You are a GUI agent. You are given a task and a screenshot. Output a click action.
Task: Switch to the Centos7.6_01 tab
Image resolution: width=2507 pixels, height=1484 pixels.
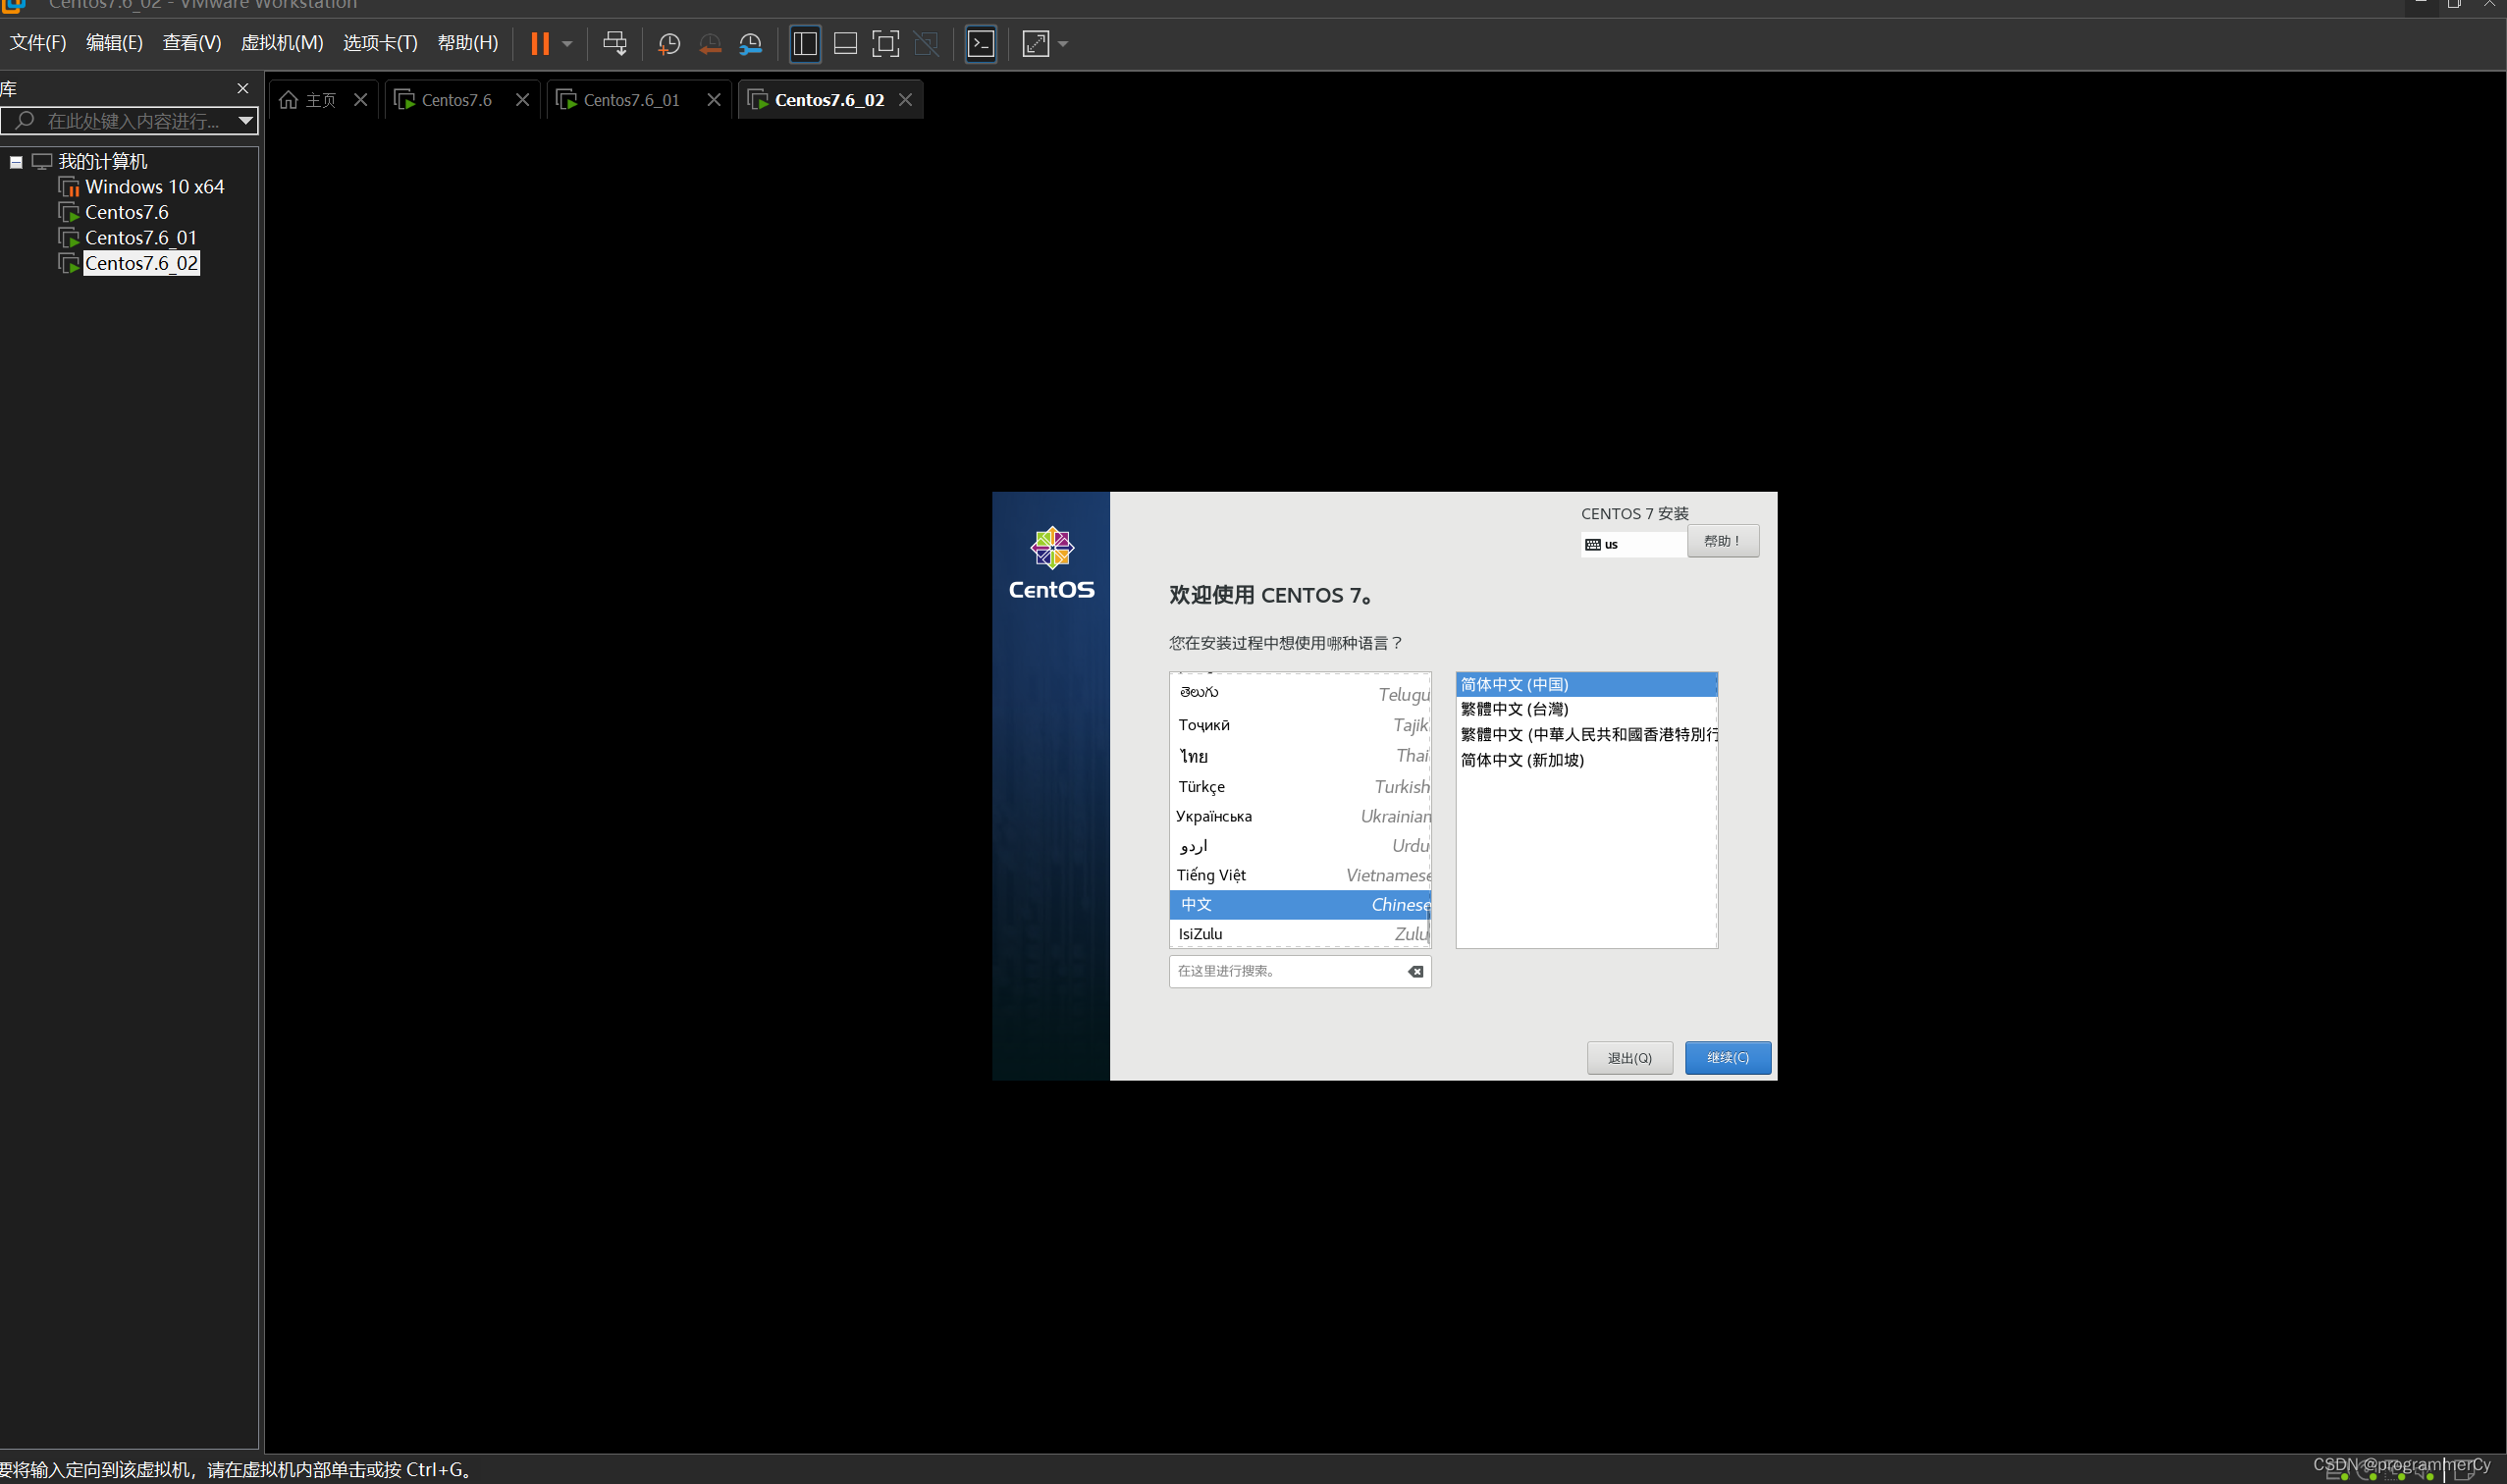coord(630,100)
